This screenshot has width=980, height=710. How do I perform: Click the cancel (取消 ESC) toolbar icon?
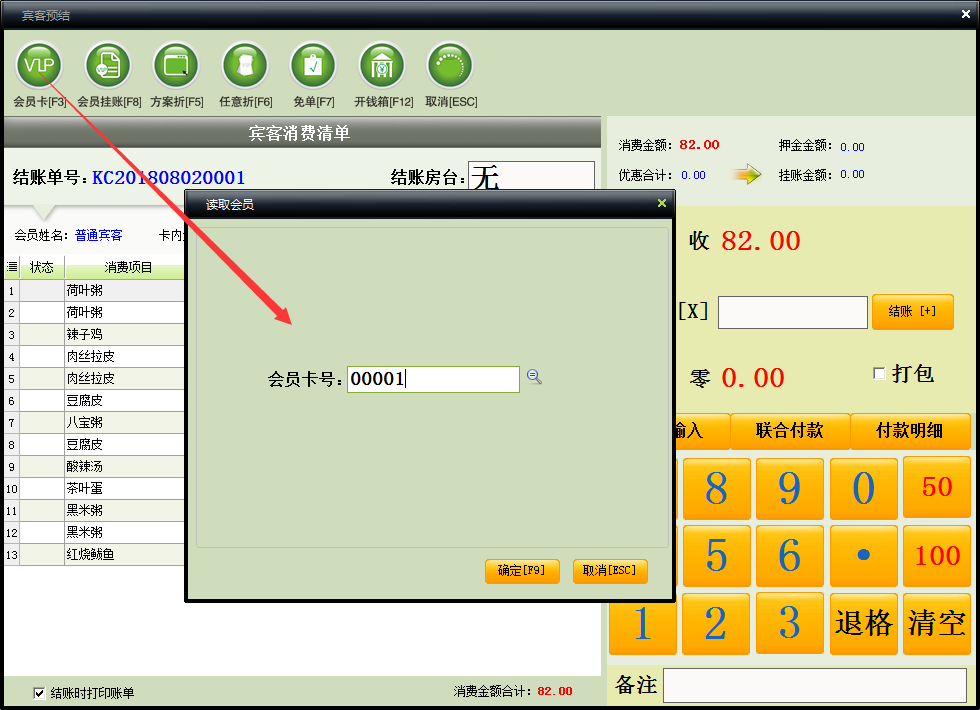tap(450, 66)
